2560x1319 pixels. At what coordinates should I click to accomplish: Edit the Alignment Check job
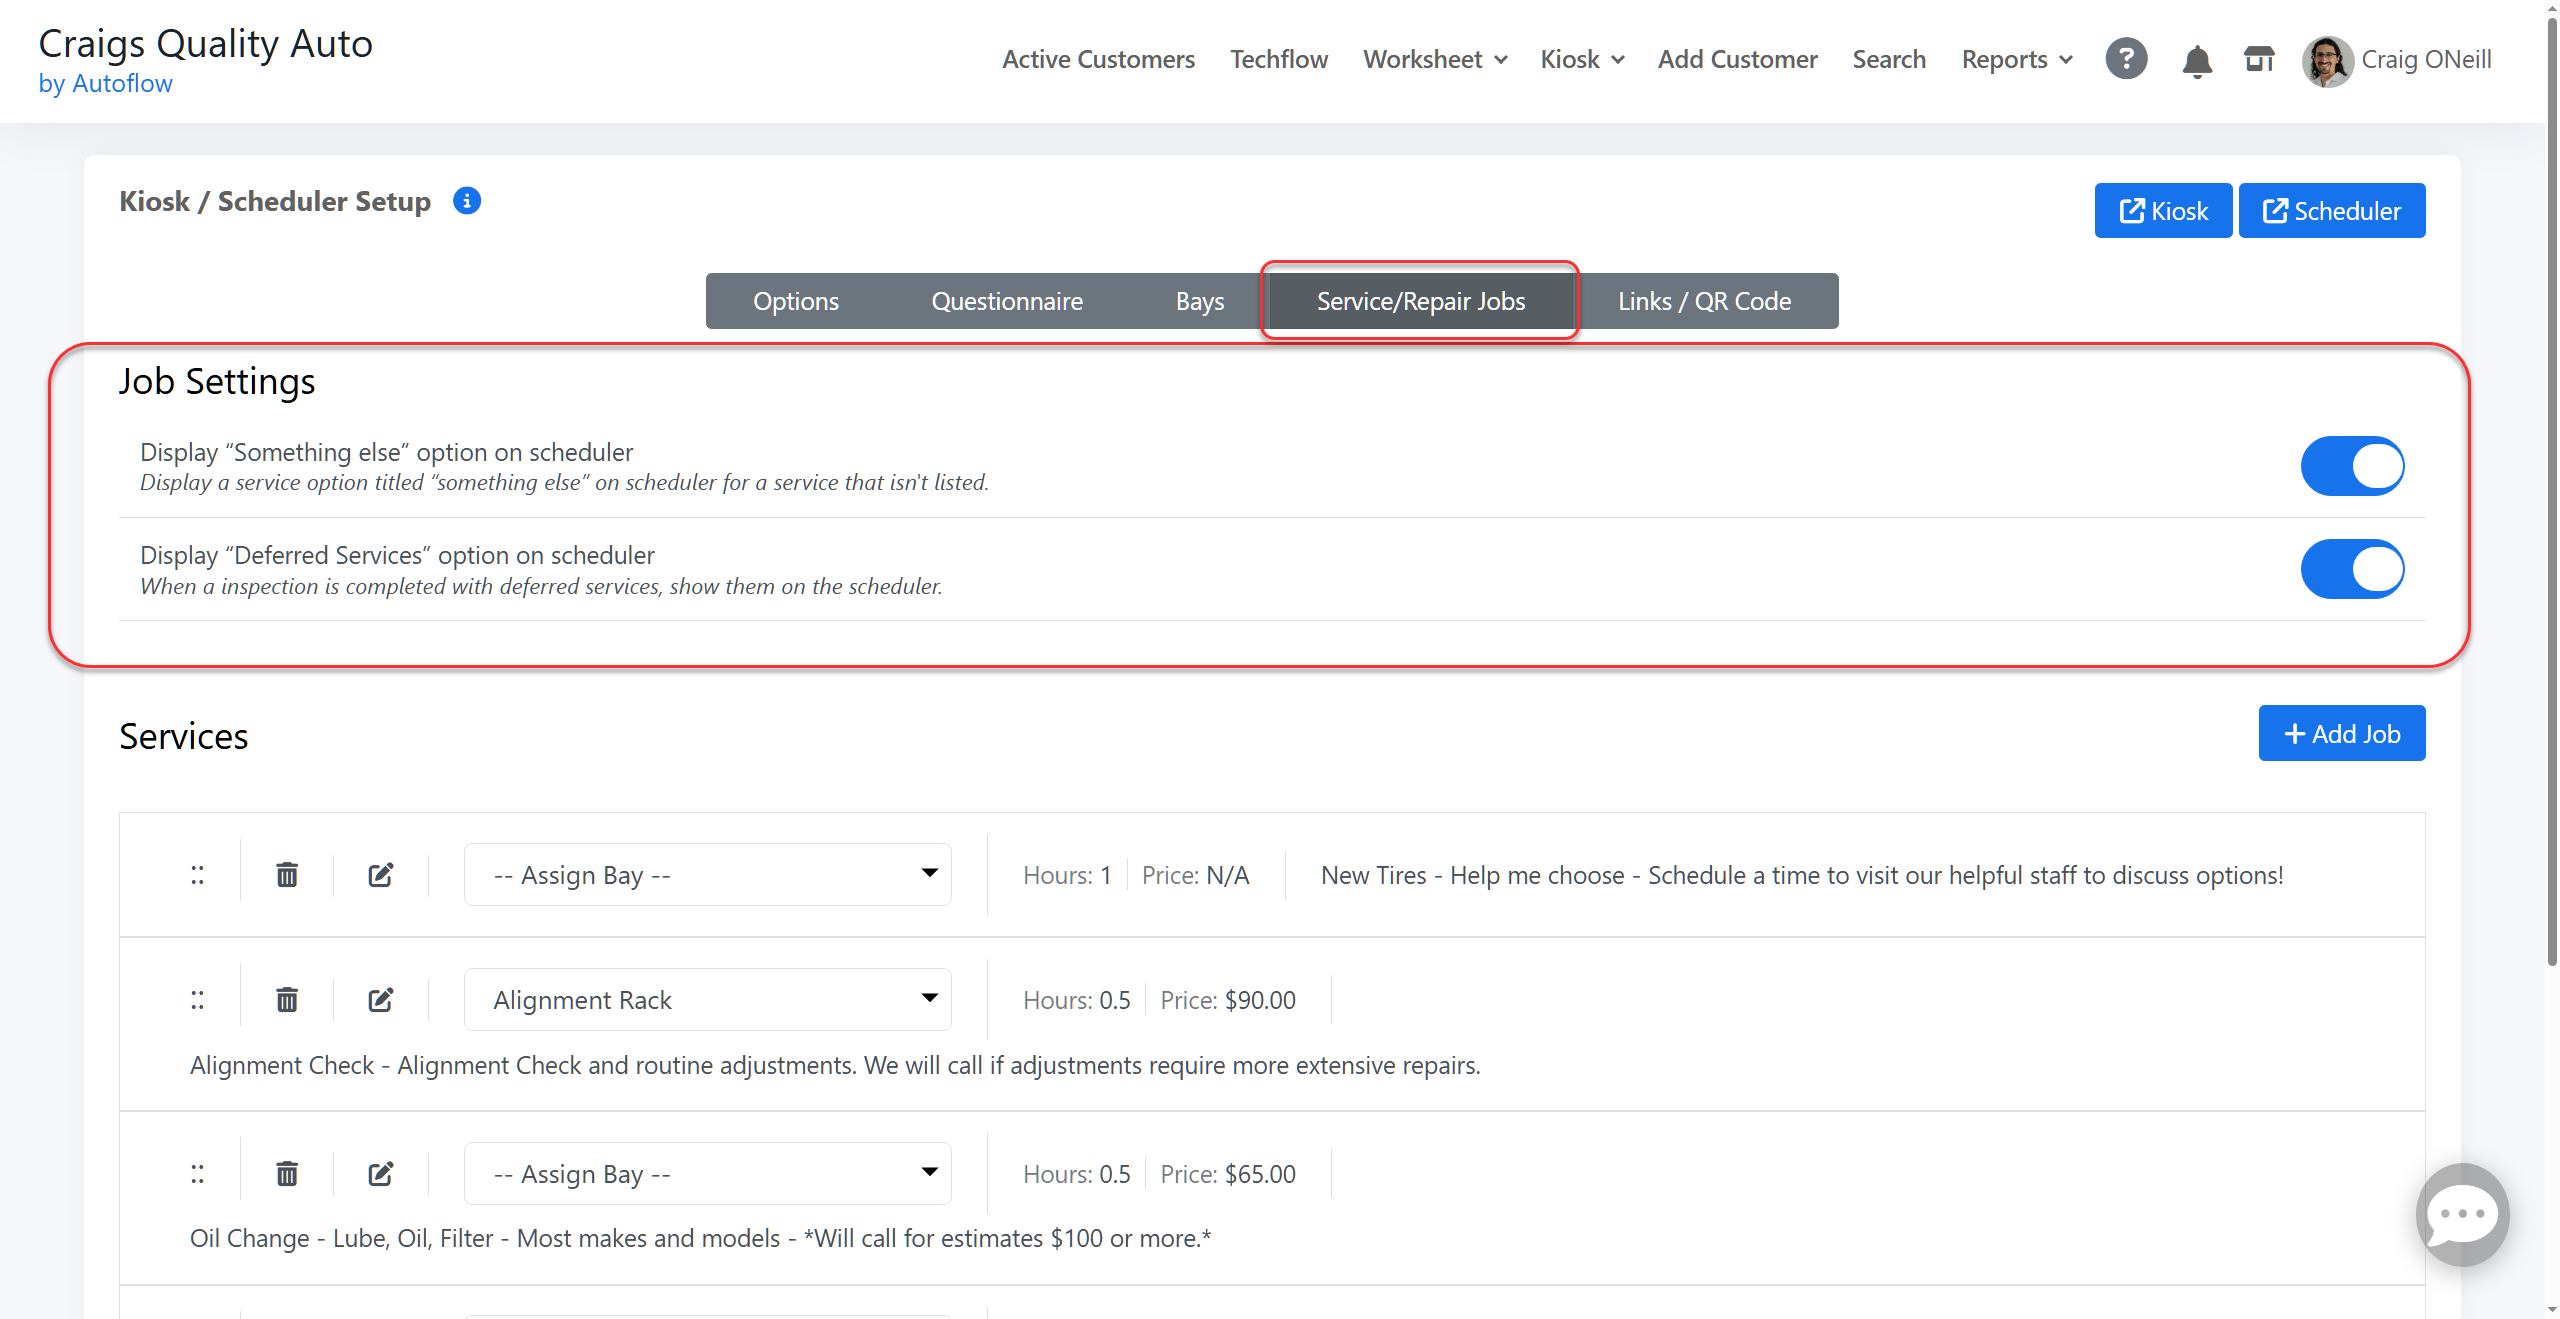[x=381, y=1000]
